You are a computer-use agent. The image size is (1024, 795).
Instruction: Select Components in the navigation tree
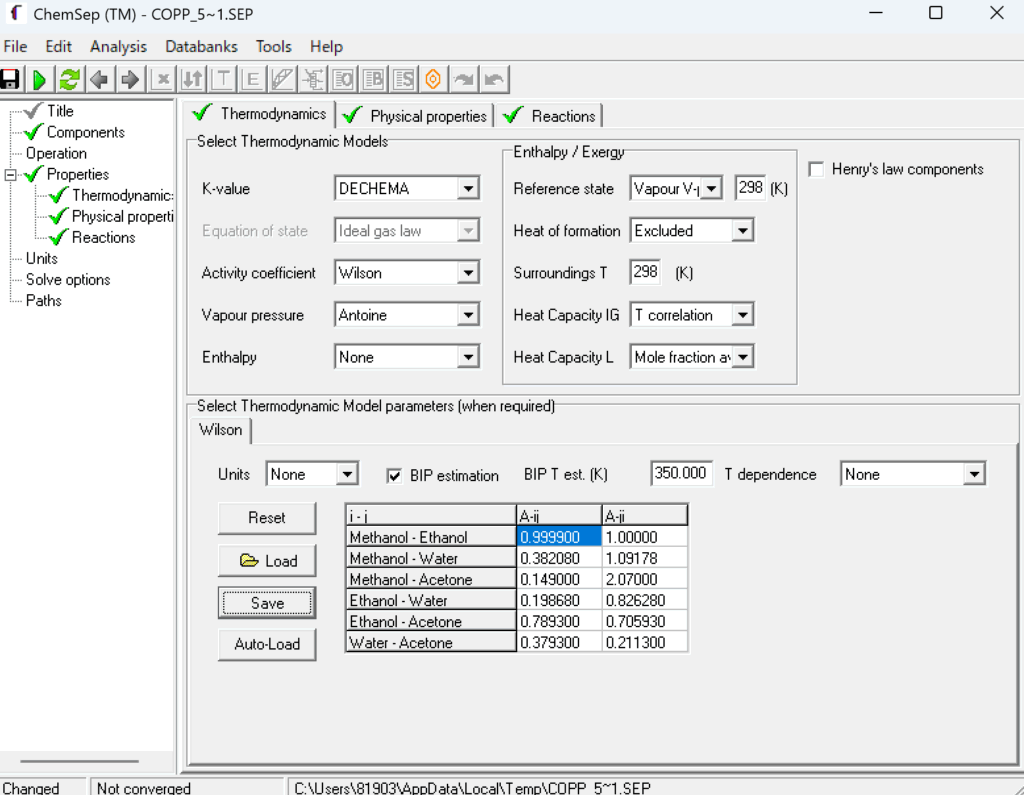[86, 133]
